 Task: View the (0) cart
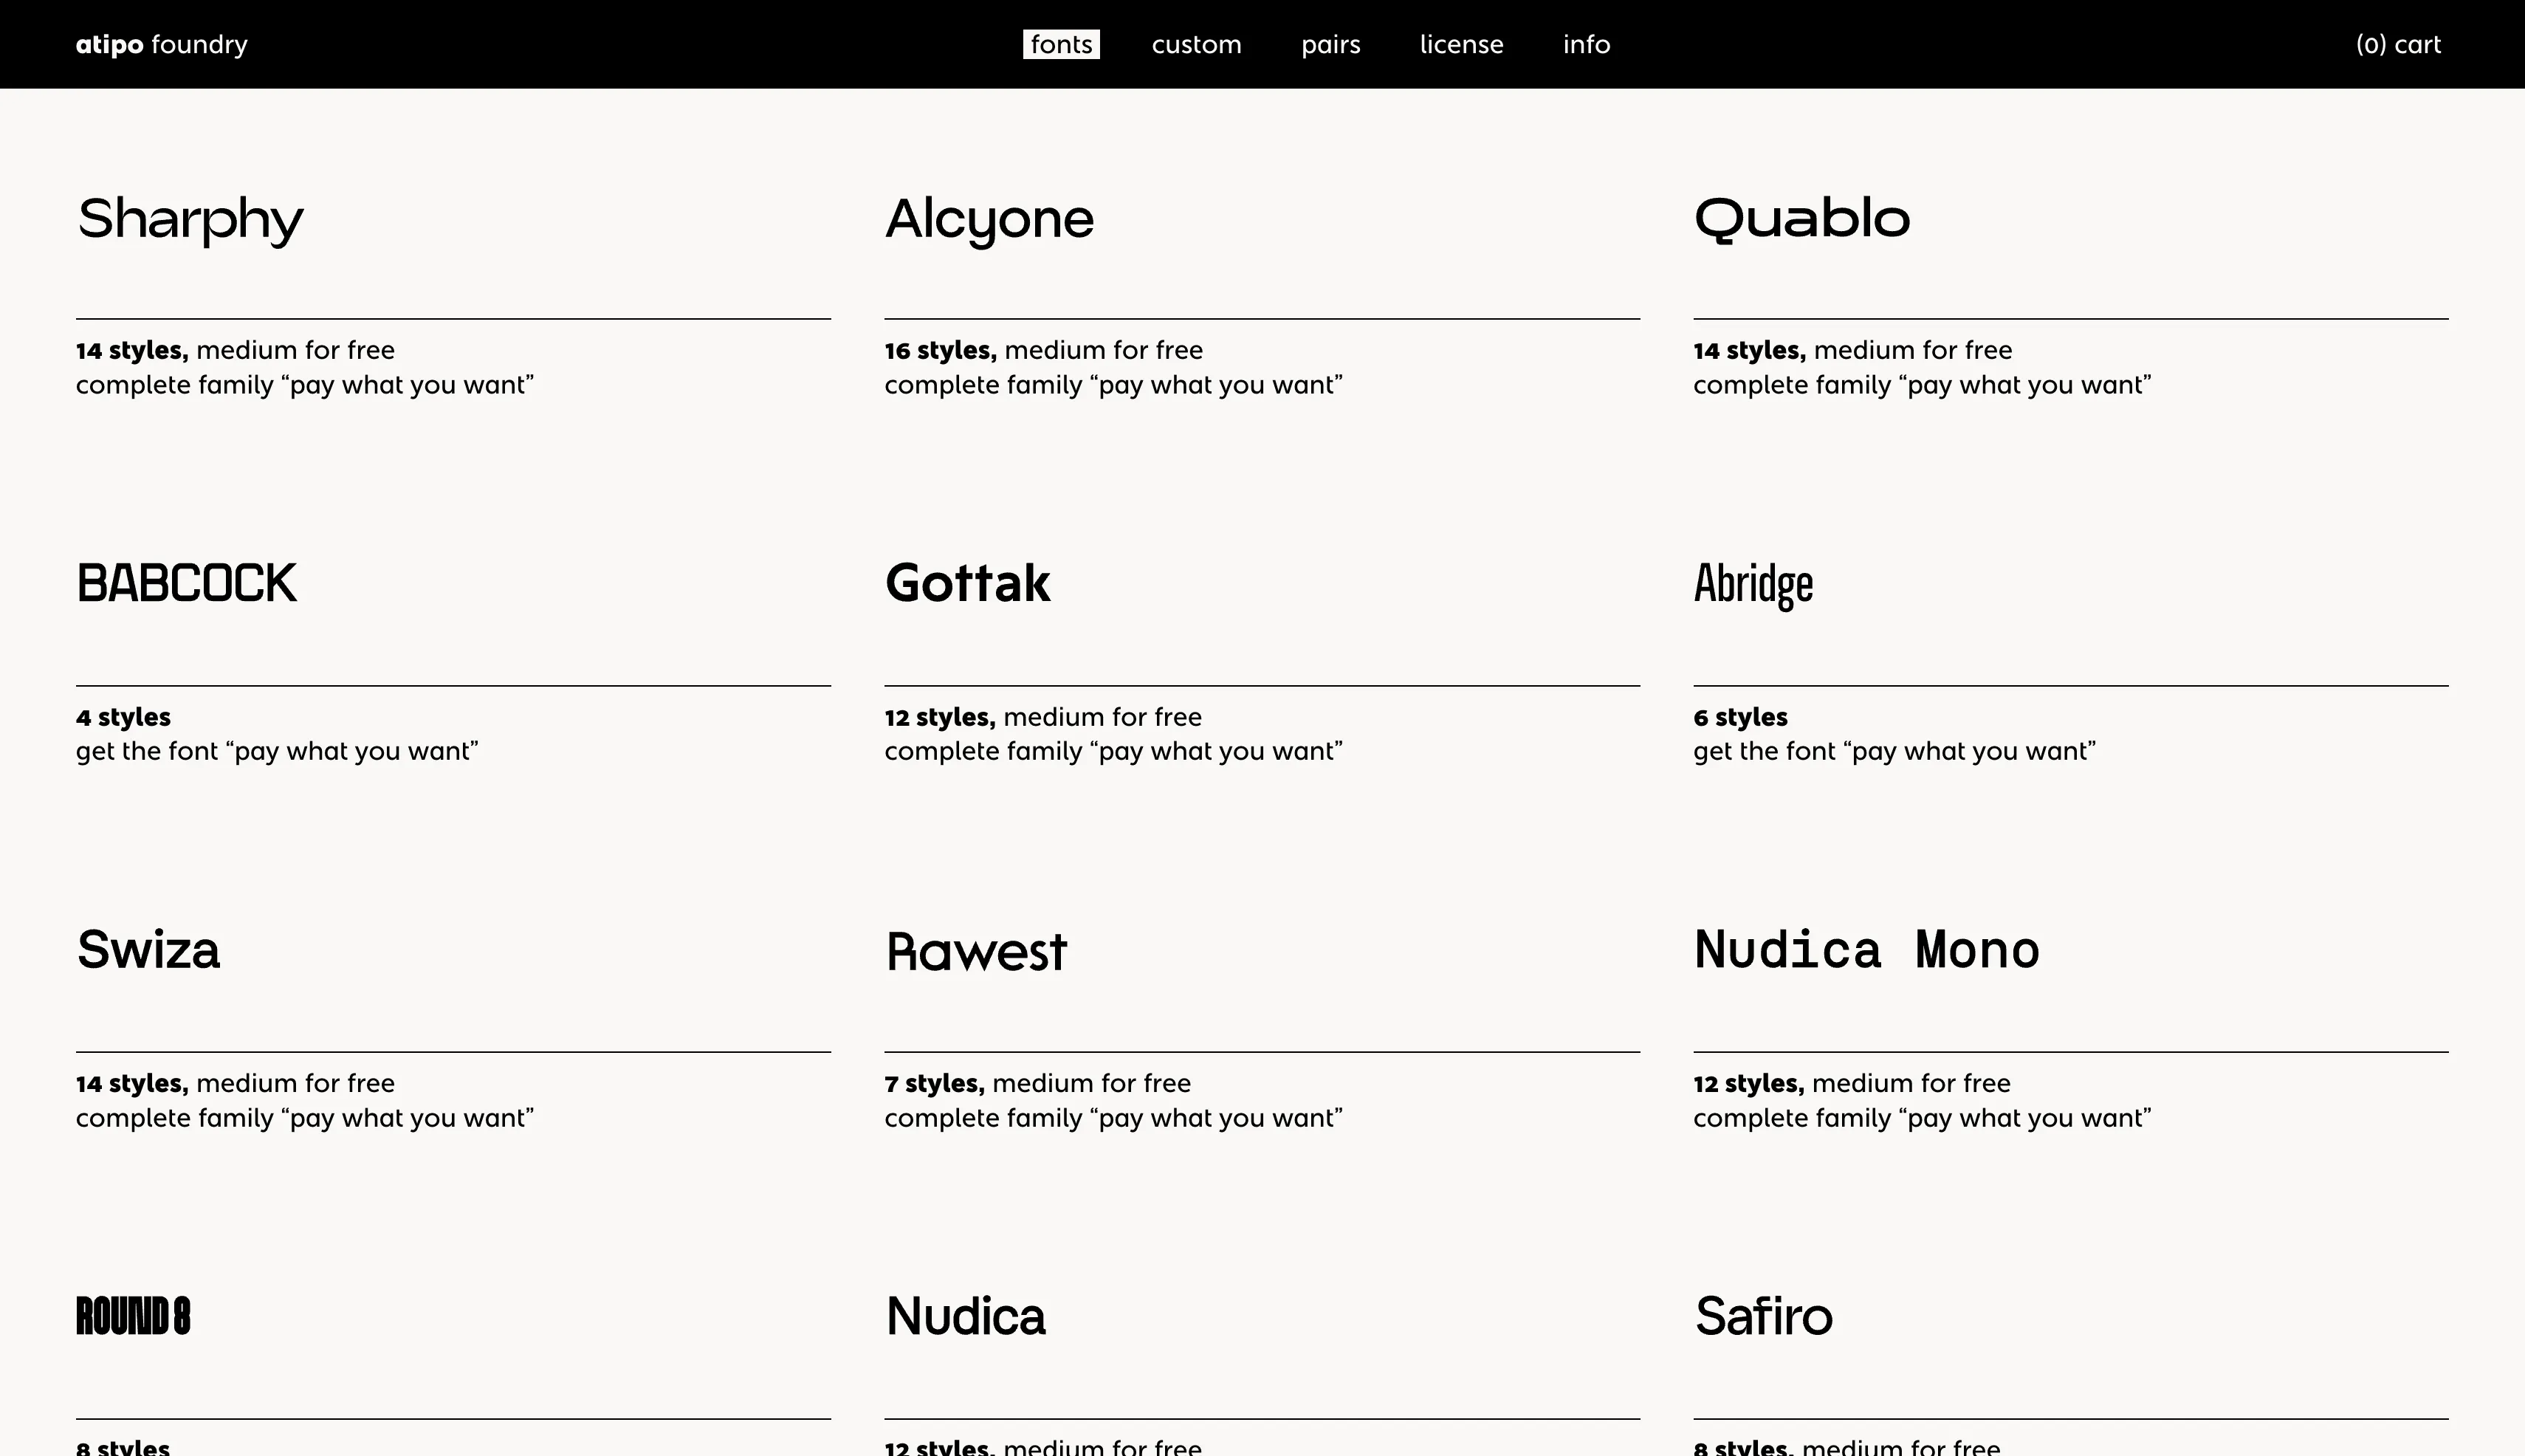point(2397,44)
